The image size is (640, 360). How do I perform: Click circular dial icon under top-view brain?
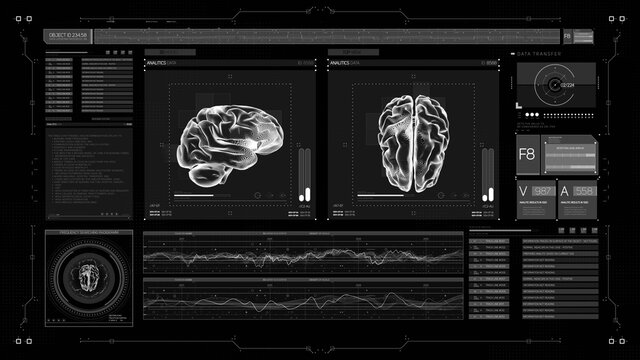coord(441,196)
